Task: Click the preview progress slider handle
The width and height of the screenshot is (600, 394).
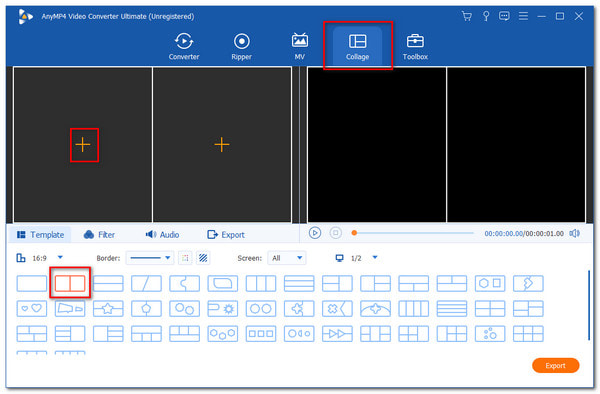Action: [x=354, y=233]
